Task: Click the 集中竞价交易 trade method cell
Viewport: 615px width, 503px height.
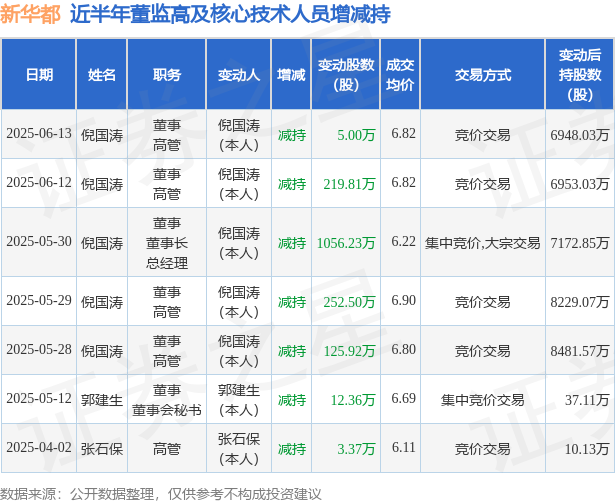Action: click(482, 400)
